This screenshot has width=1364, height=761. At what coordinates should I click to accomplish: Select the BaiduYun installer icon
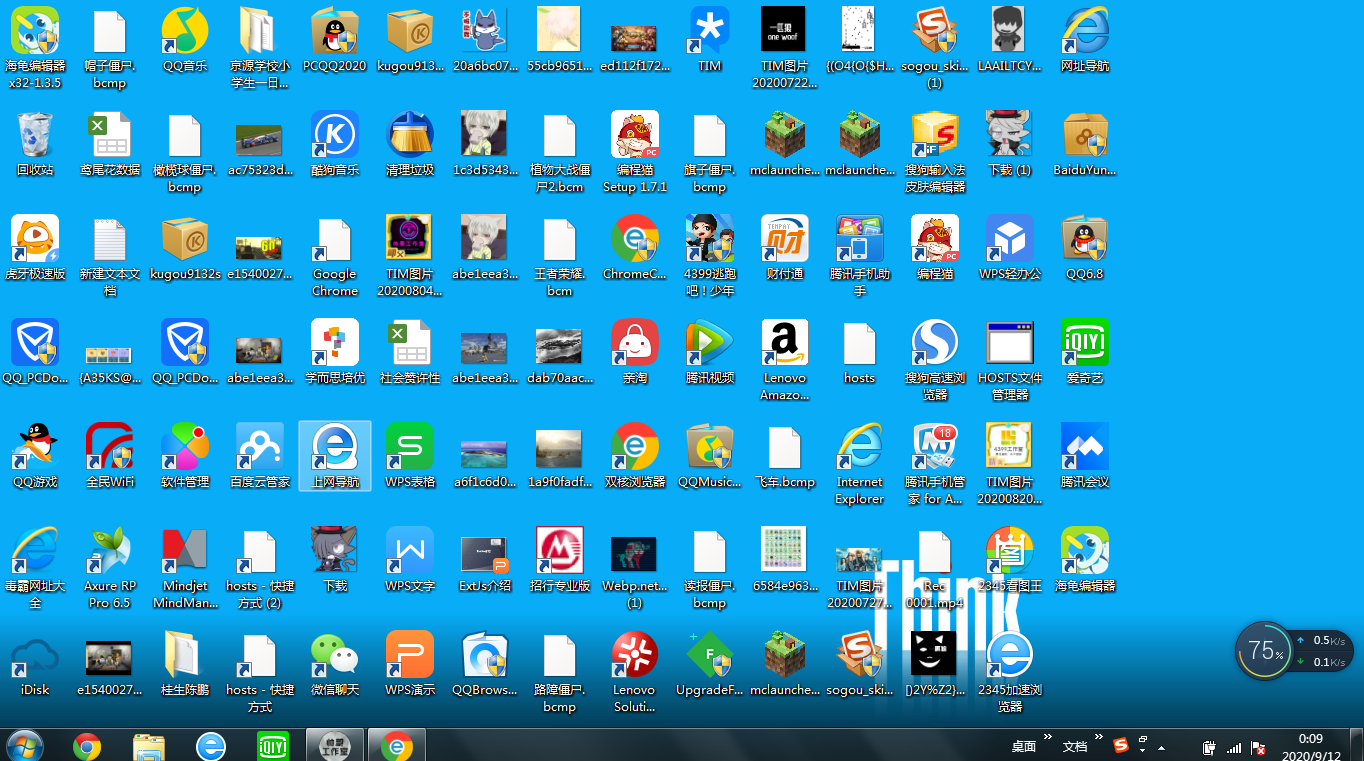1085,144
